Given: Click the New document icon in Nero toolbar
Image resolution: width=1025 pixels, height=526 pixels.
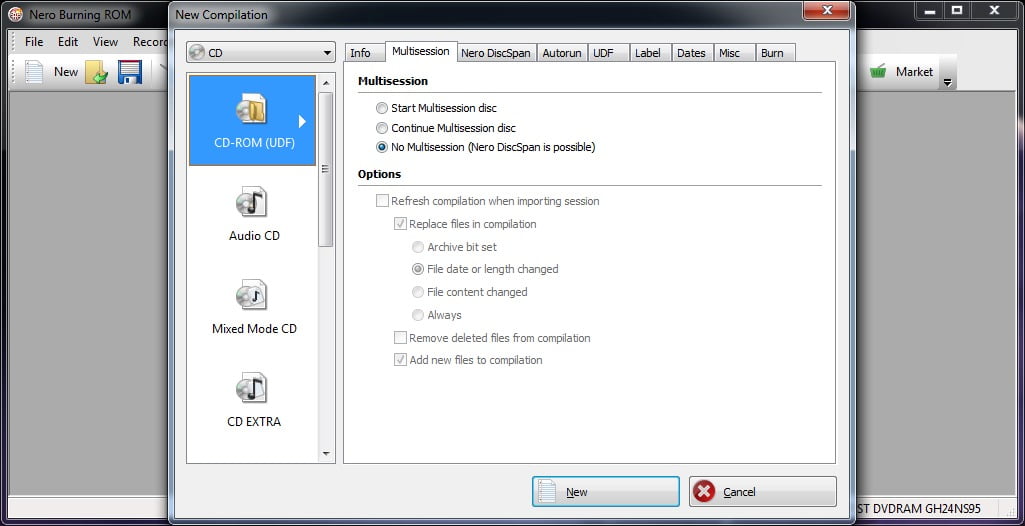Looking at the screenshot, I should pos(35,72).
